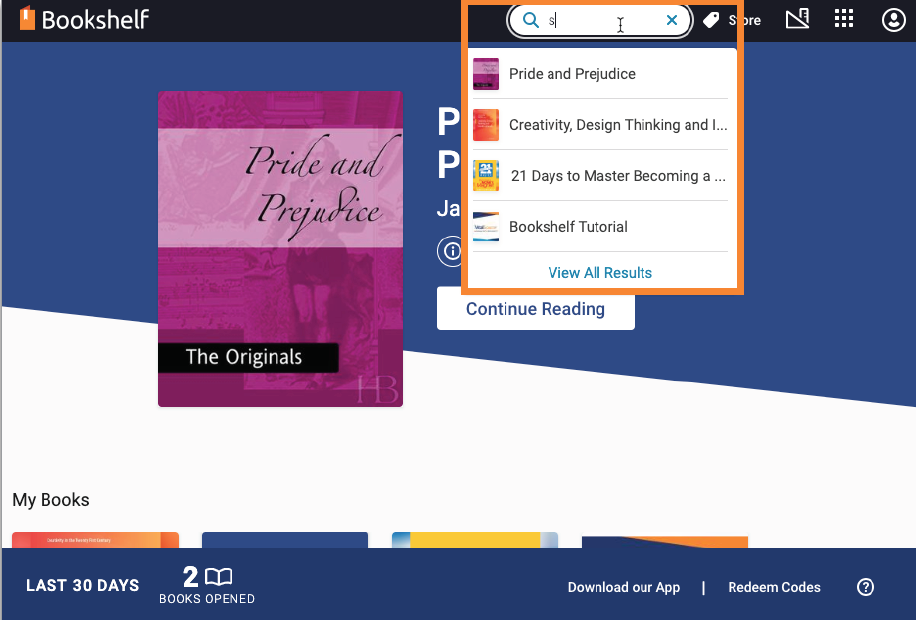Select Creativity, Design Thinking search result
The height and width of the screenshot is (620, 916).
pyautogui.click(x=617, y=125)
